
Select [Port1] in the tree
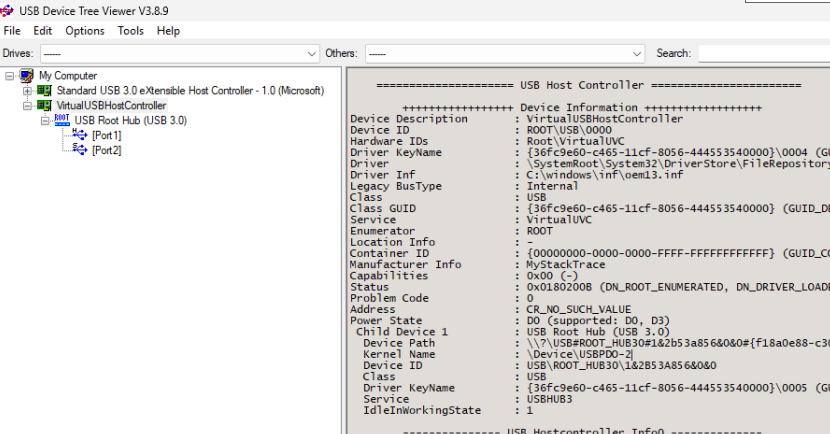click(x=106, y=135)
